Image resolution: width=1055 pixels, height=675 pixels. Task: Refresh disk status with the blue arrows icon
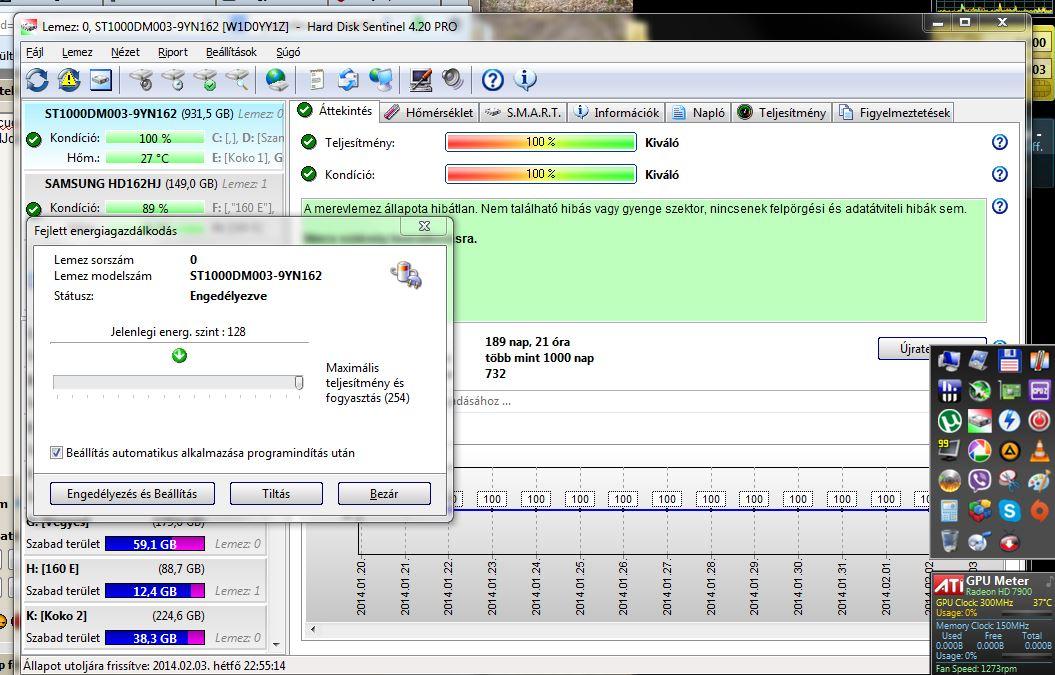[37, 80]
